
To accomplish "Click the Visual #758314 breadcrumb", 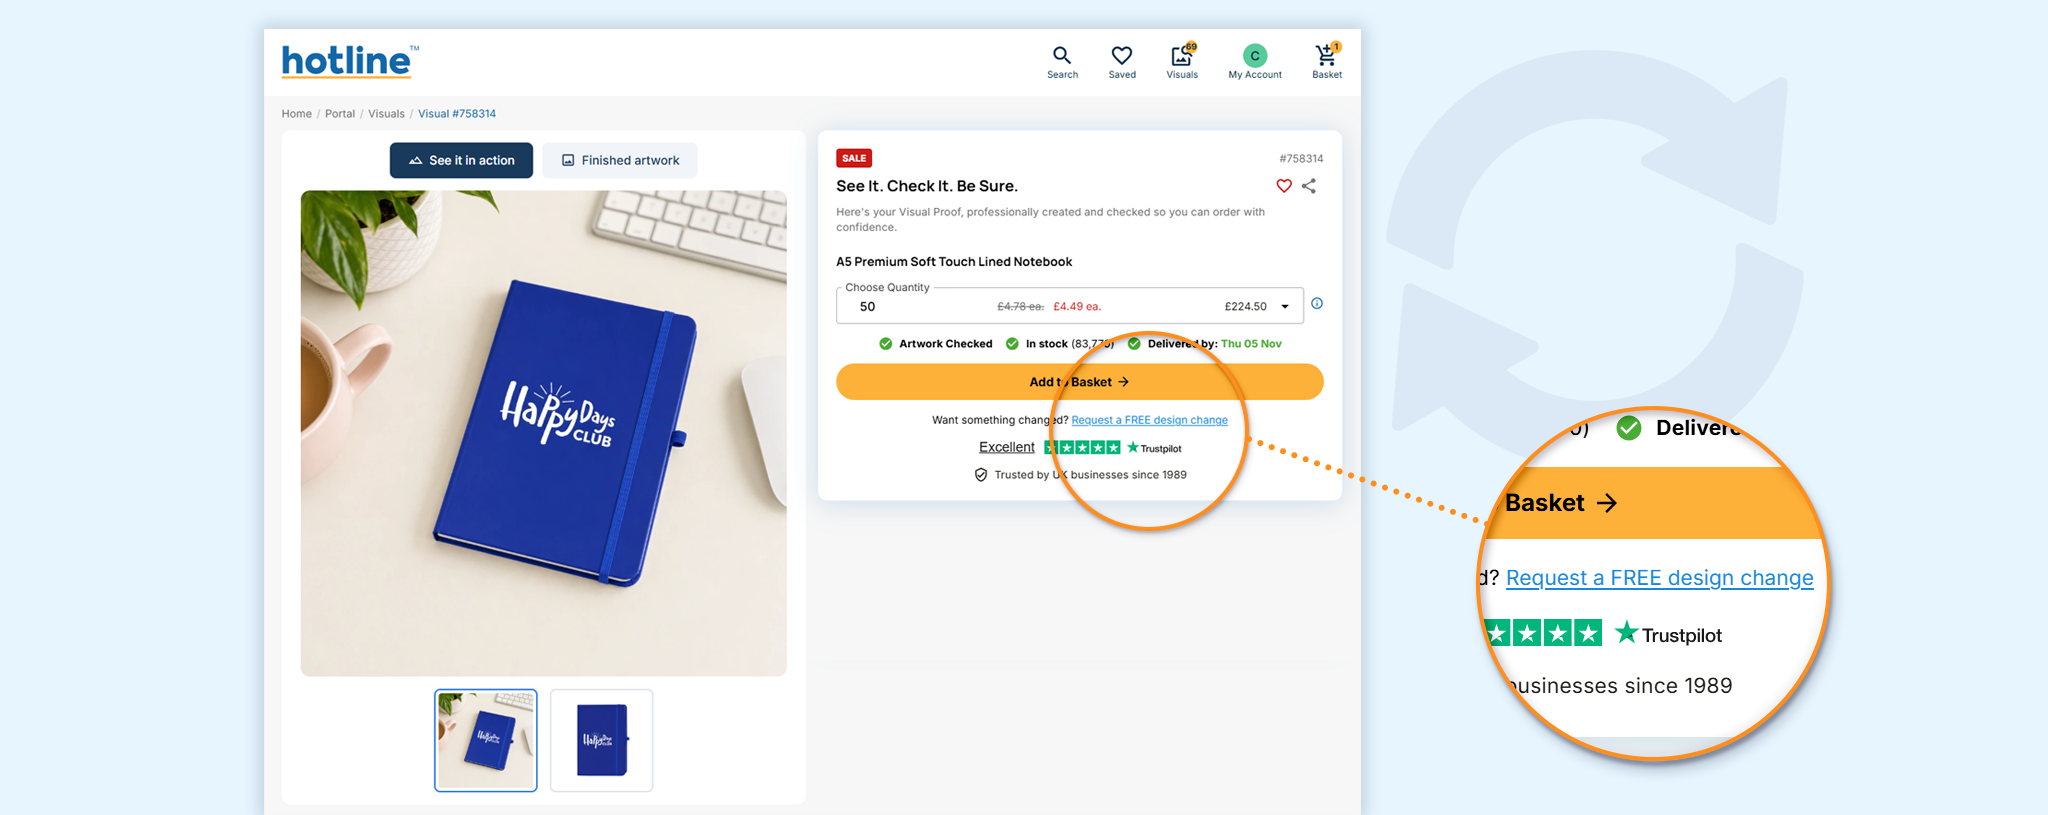I will [x=457, y=114].
